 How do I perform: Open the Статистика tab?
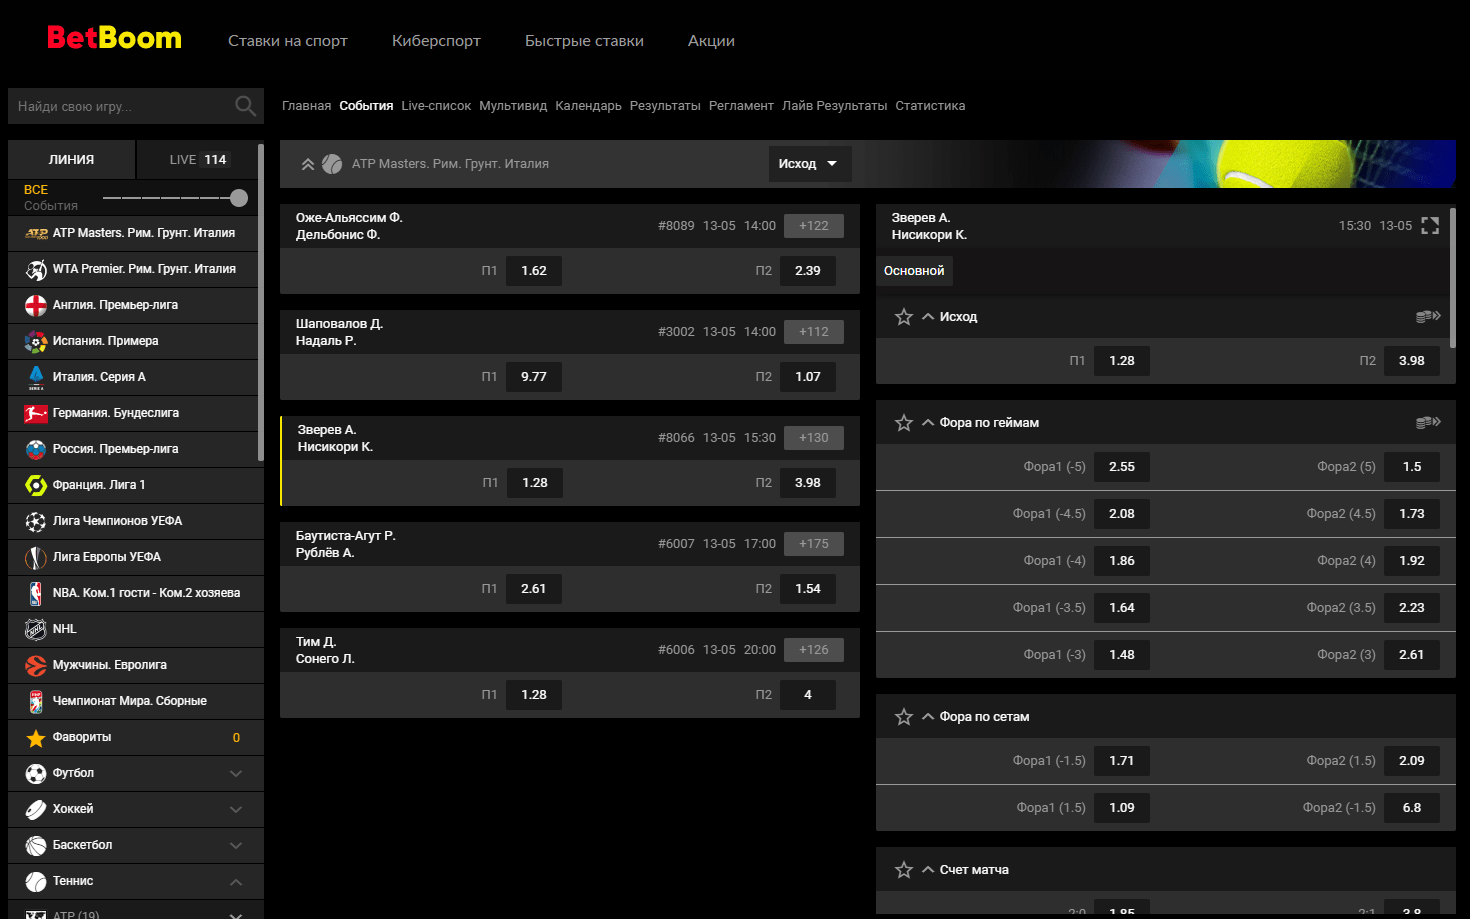click(930, 106)
